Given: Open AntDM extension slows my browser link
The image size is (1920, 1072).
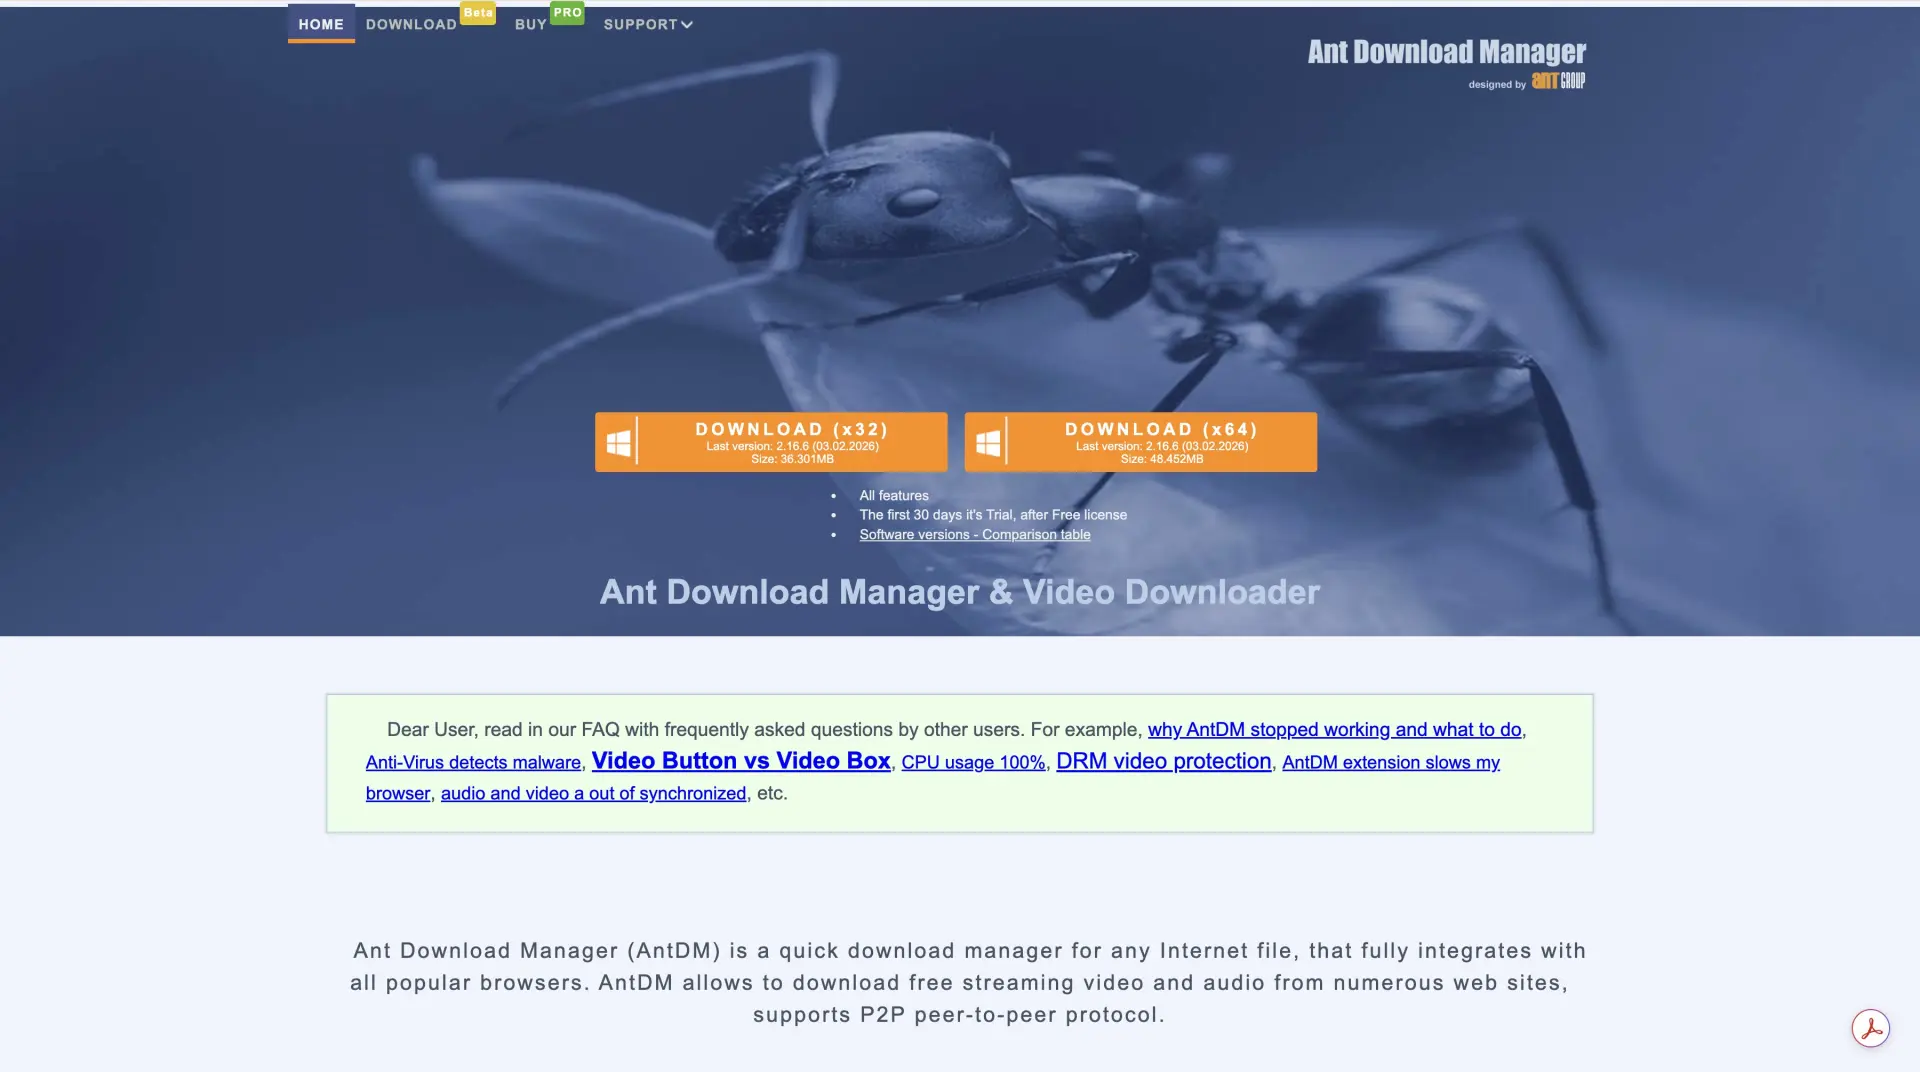Looking at the screenshot, I should pos(1391,763).
